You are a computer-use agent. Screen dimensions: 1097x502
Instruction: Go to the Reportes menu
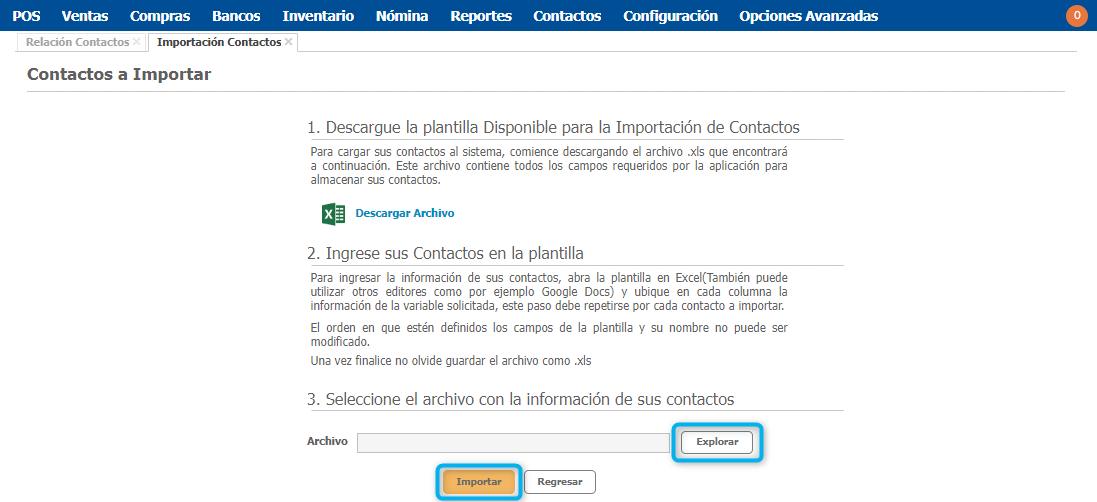481,16
